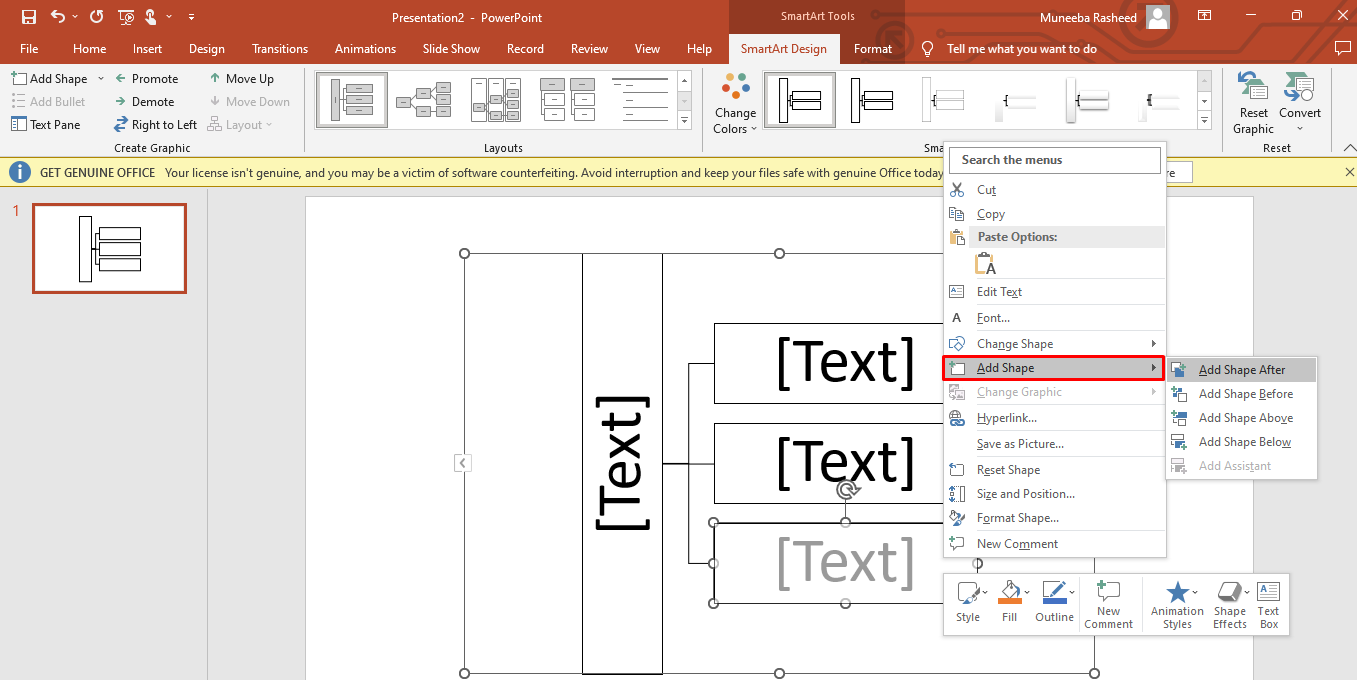1357x680 pixels.
Task: Select Add Shape Before
Action: [x=1242, y=393]
